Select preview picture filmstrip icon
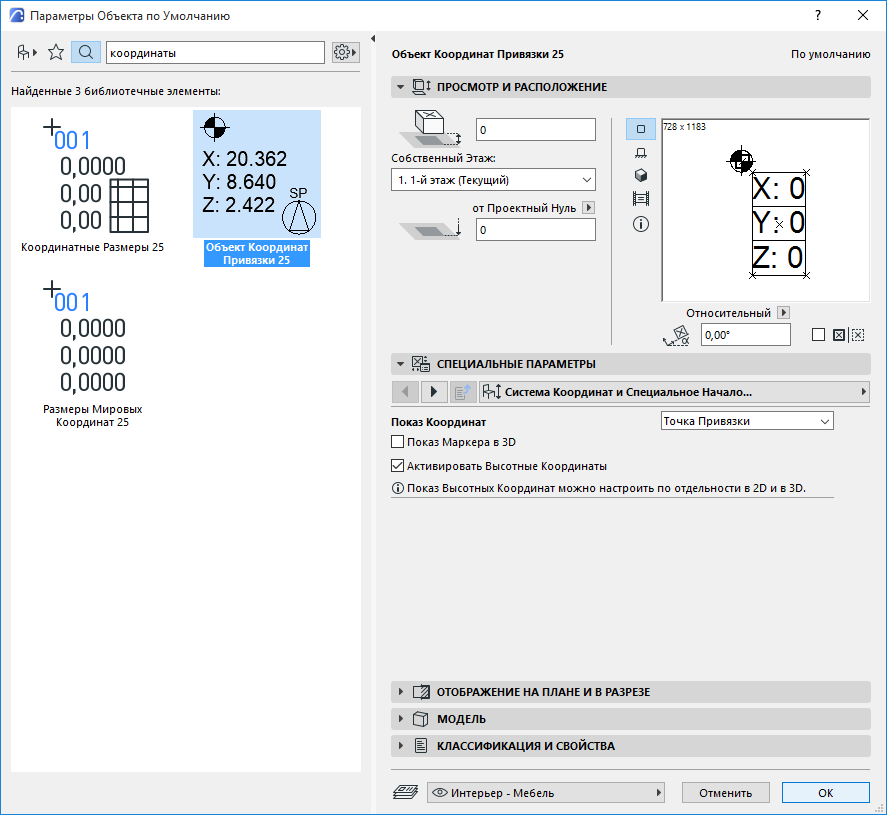Viewport: 887px width, 815px height. 641,199
